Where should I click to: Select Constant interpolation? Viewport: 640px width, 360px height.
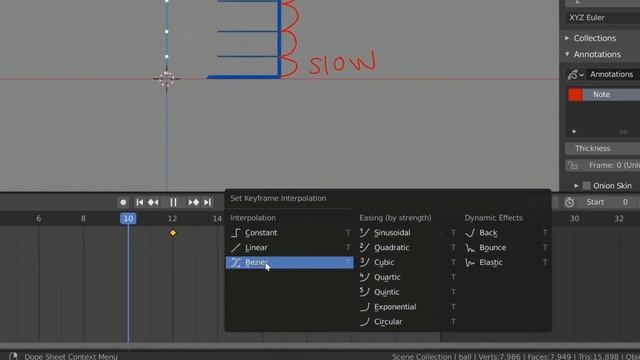click(x=290, y=233)
